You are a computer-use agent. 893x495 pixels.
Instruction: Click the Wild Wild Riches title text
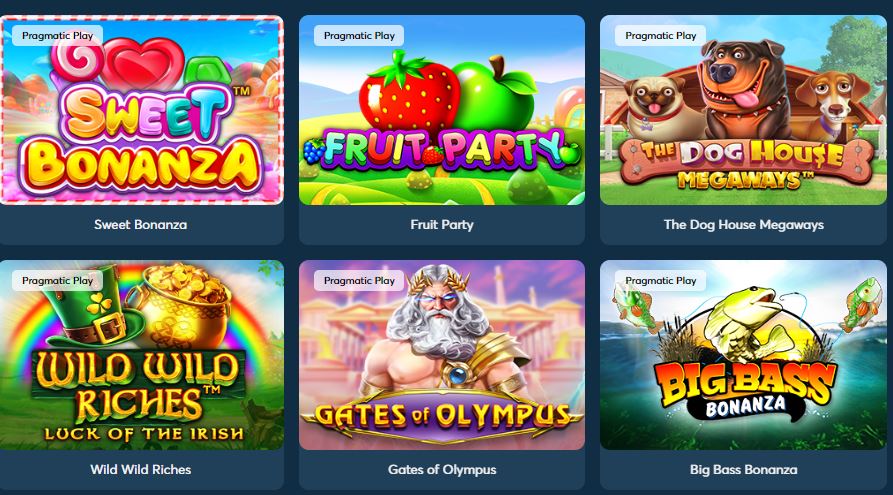tap(141, 469)
